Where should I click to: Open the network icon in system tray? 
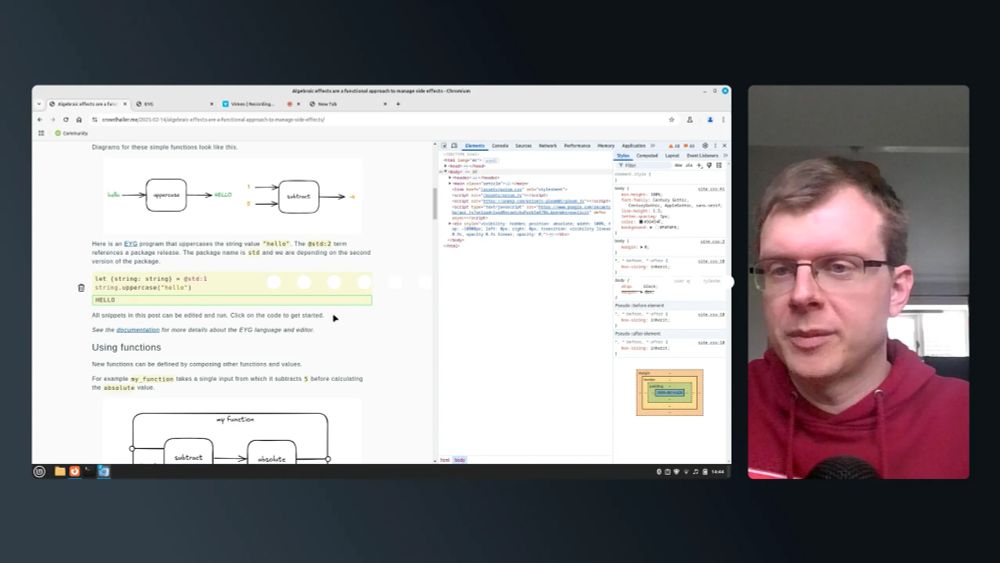click(686, 472)
